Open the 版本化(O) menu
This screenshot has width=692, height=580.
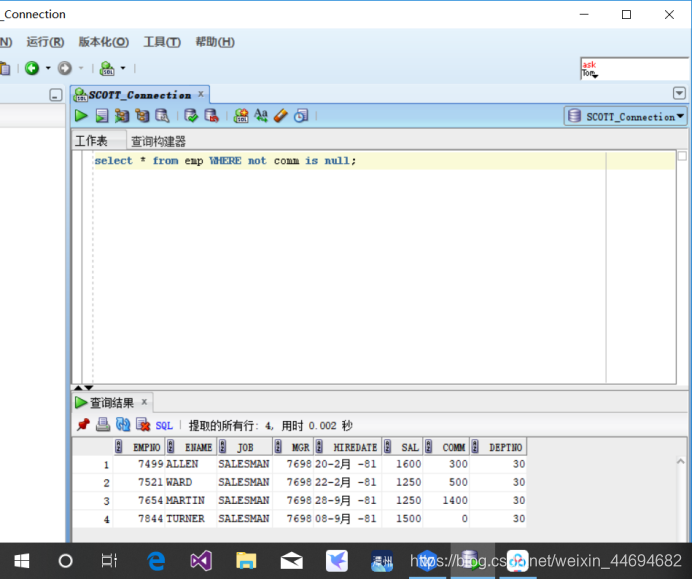pos(104,42)
